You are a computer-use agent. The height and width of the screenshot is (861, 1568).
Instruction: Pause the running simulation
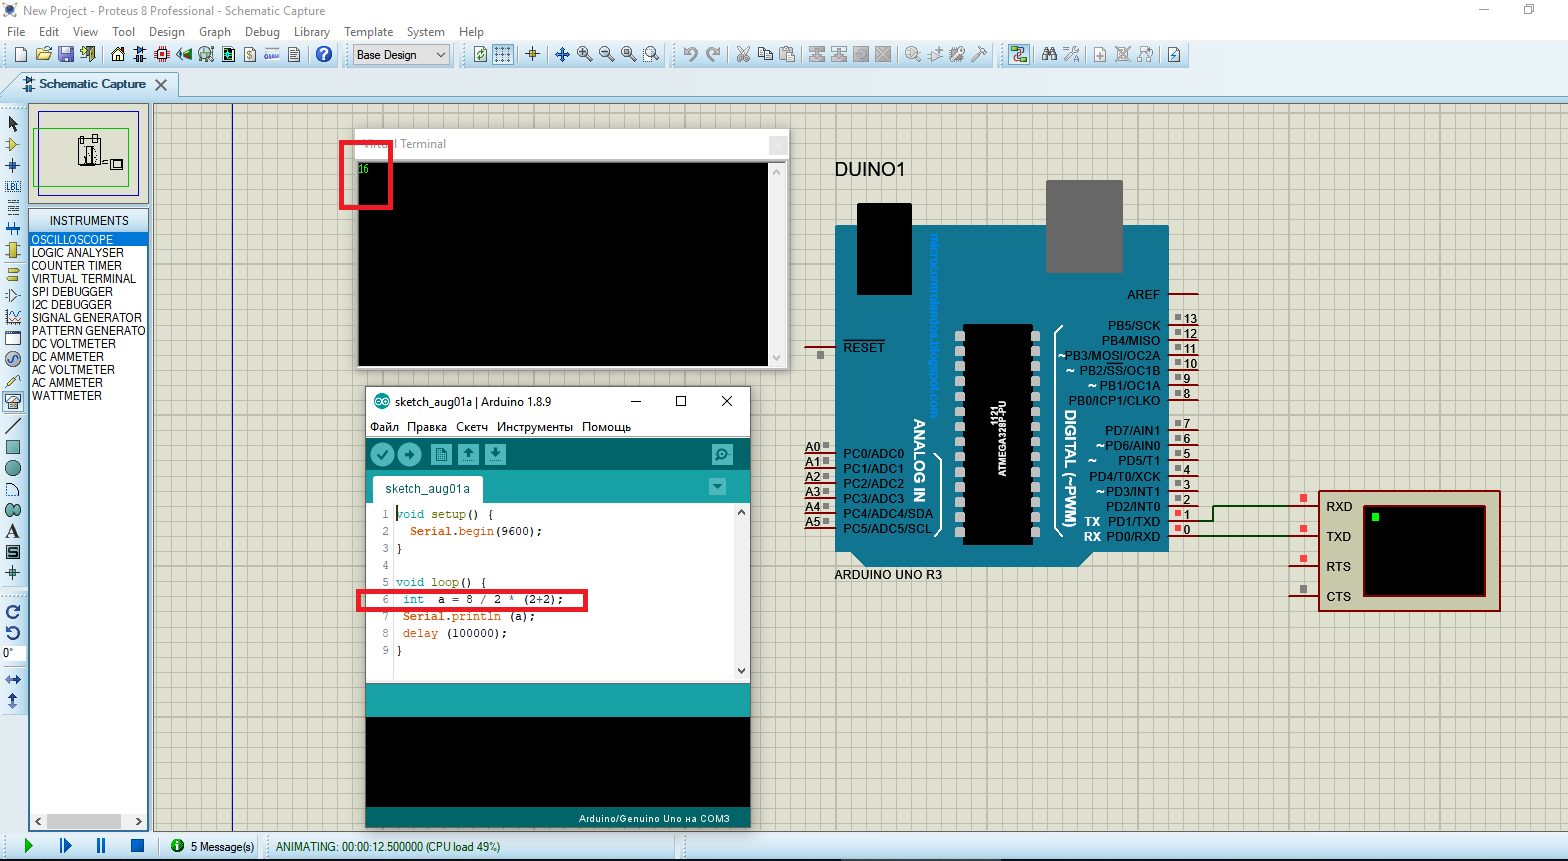click(x=101, y=846)
